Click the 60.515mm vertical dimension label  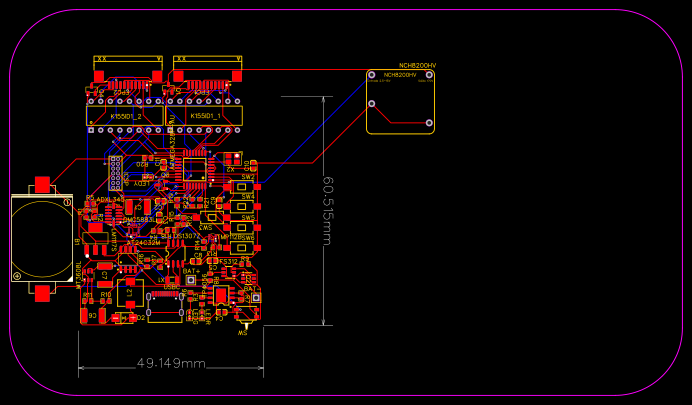pos(327,211)
